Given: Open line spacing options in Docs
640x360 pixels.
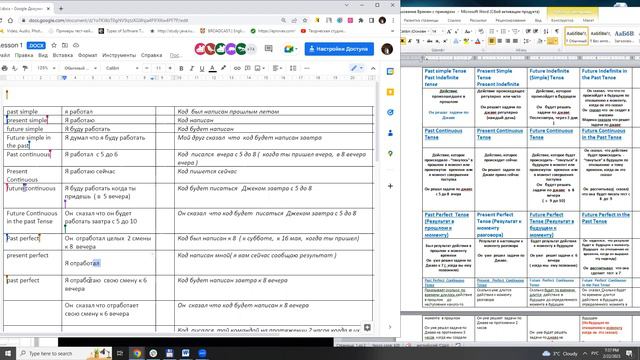Looking at the screenshot, I should pos(293,68).
